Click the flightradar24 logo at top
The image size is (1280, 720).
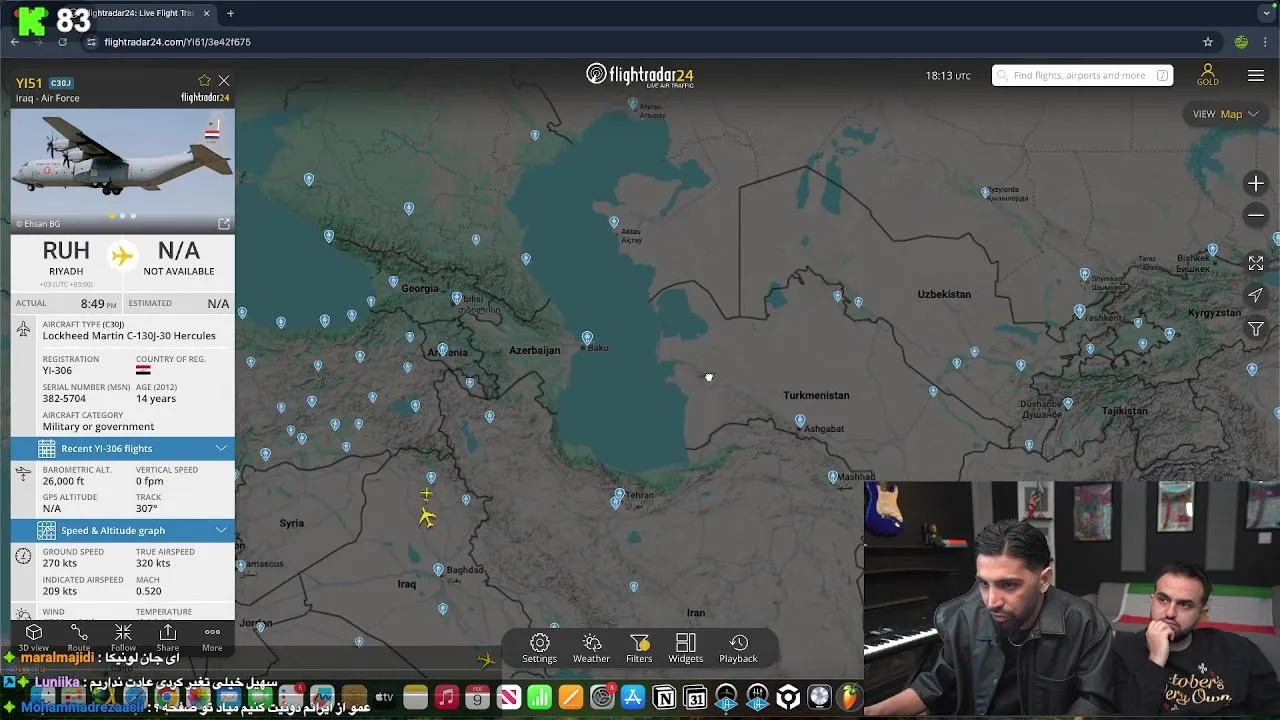coord(640,75)
